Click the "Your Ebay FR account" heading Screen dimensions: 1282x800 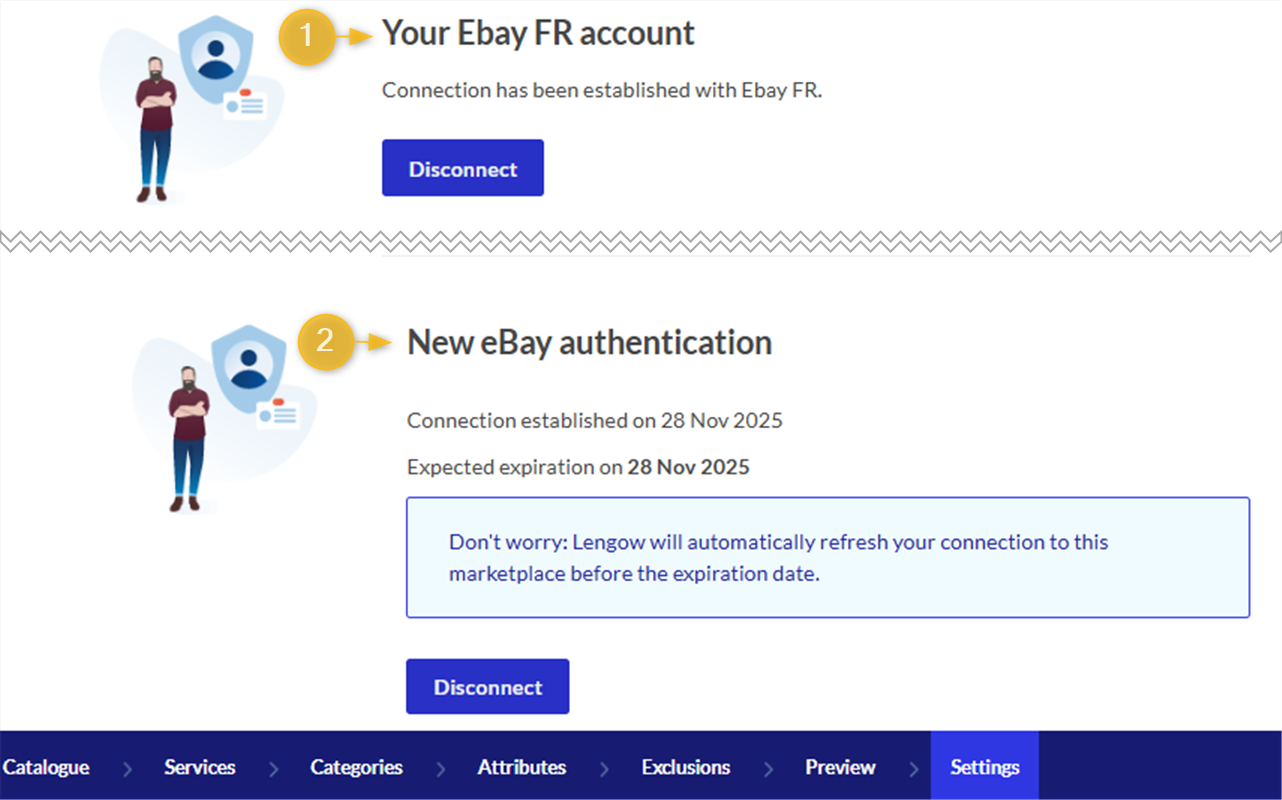coord(538,33)
